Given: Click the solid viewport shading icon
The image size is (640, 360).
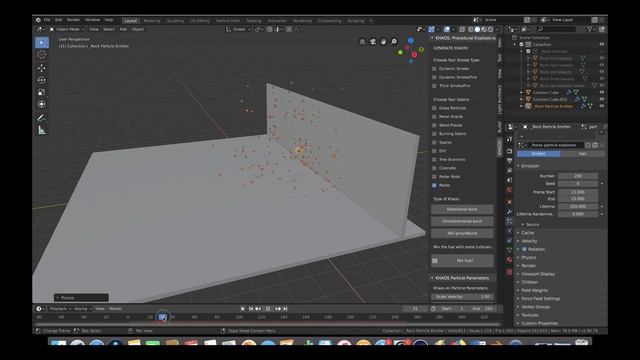Looking at the screenshot, I should [477, 29].
